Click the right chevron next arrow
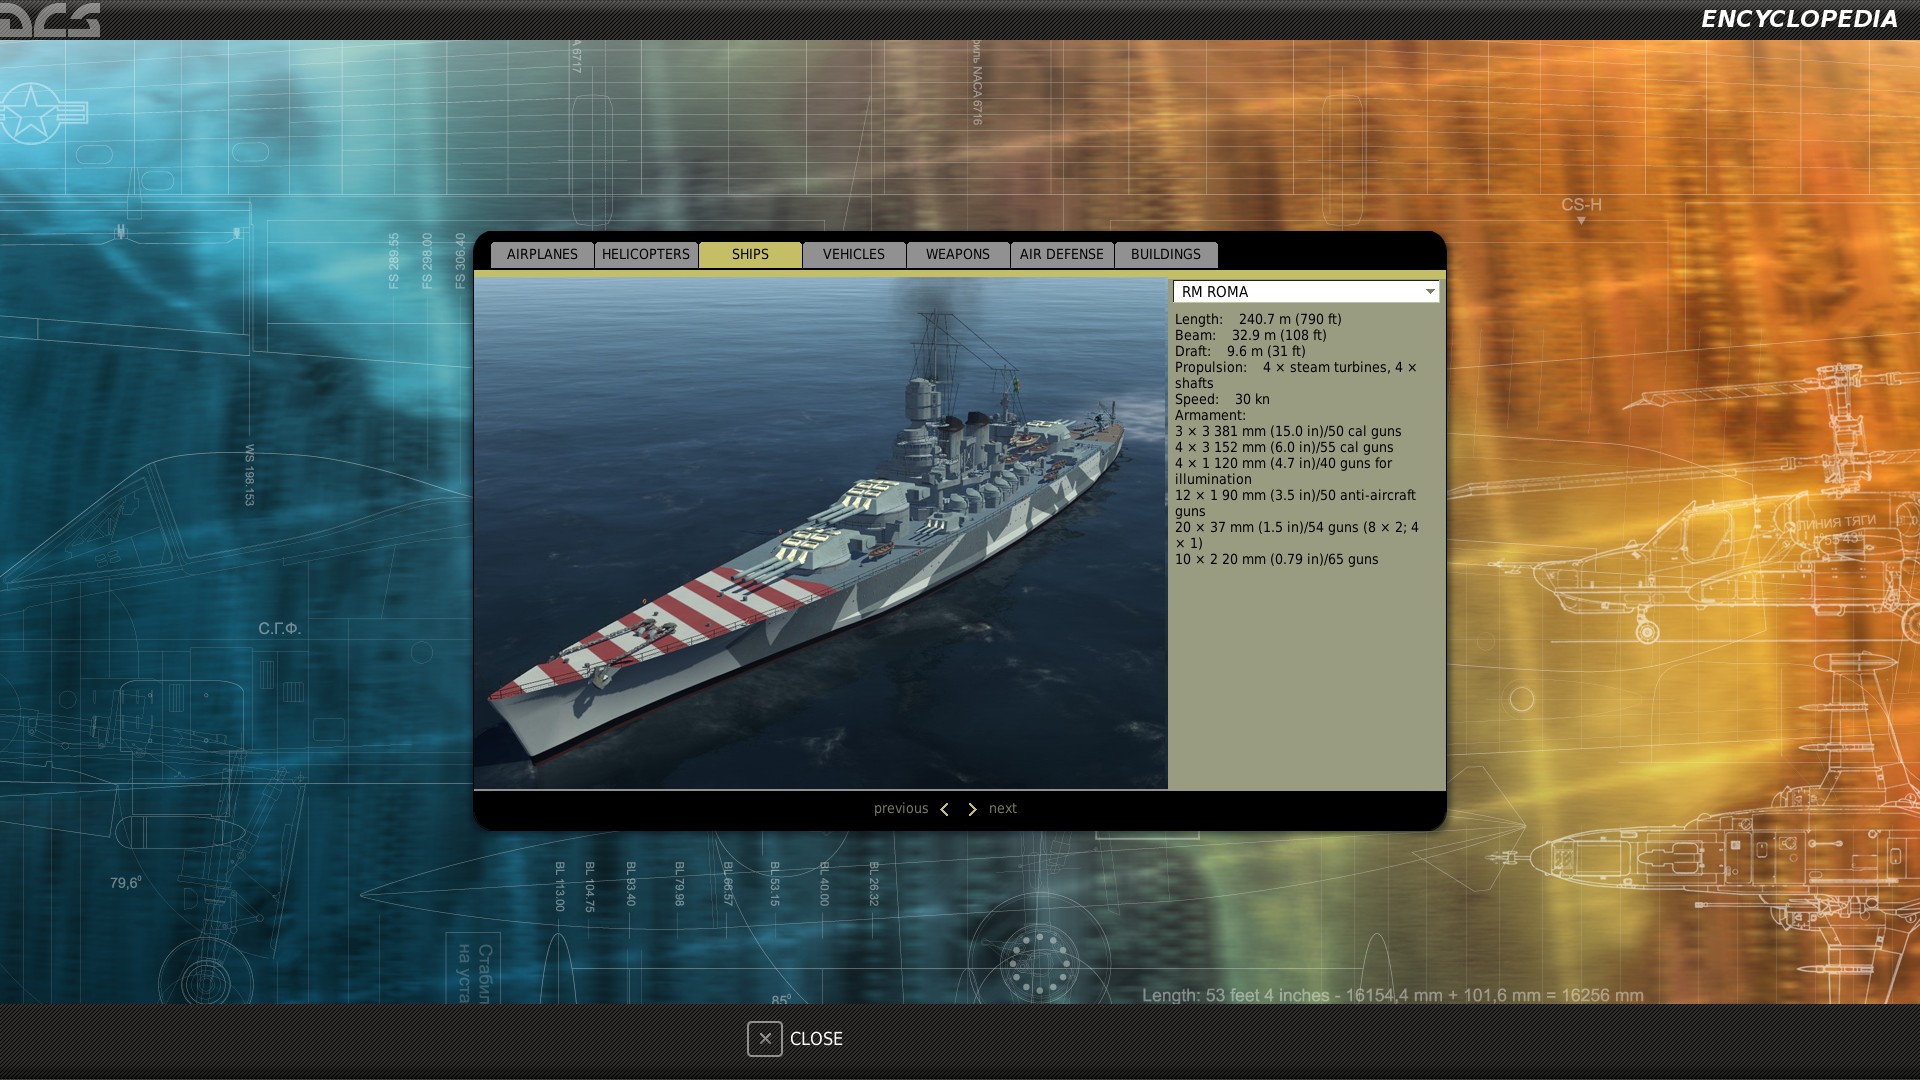Image resolution: width=1920 pixels, height=1080 pixels. (x=971, y=809)
